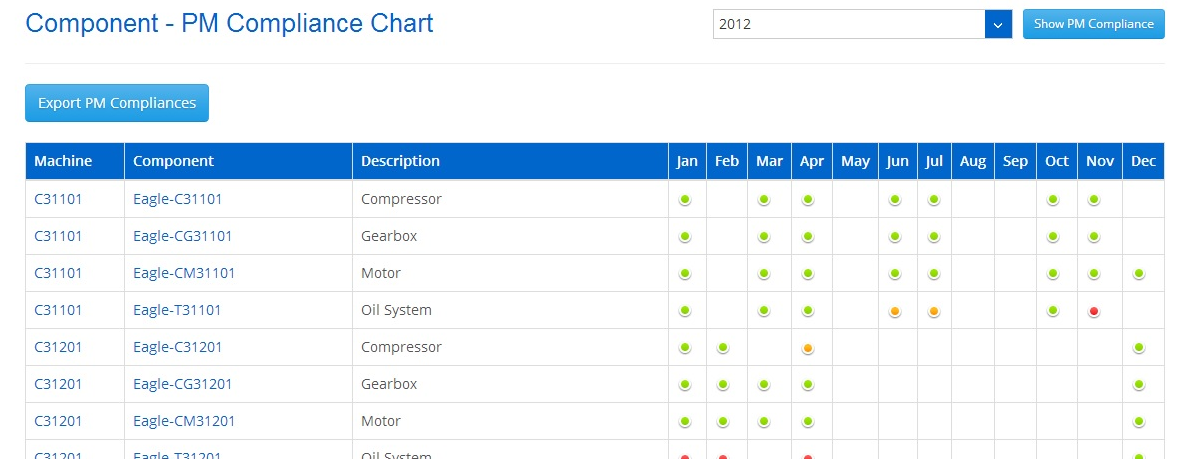Click the green Dec dot for Eagle-CM31101
Screen dimensions: 1177x459
(x=1138, y=274)
